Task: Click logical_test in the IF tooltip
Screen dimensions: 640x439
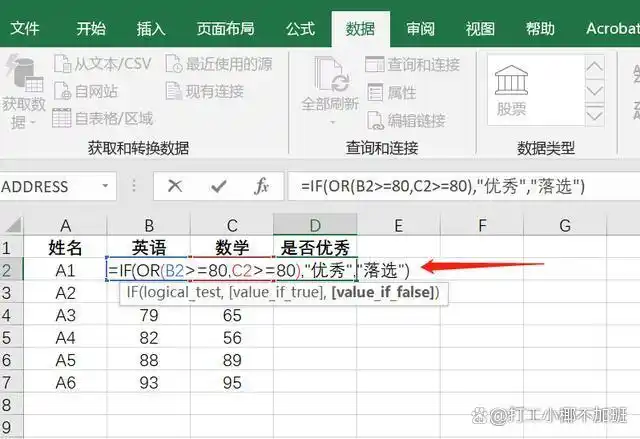Action: click(182, 293)
